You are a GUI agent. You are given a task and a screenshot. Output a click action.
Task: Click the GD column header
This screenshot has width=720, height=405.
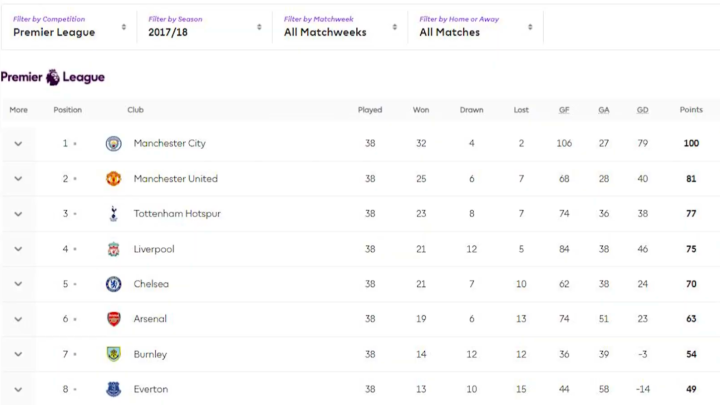pos(642,110)
